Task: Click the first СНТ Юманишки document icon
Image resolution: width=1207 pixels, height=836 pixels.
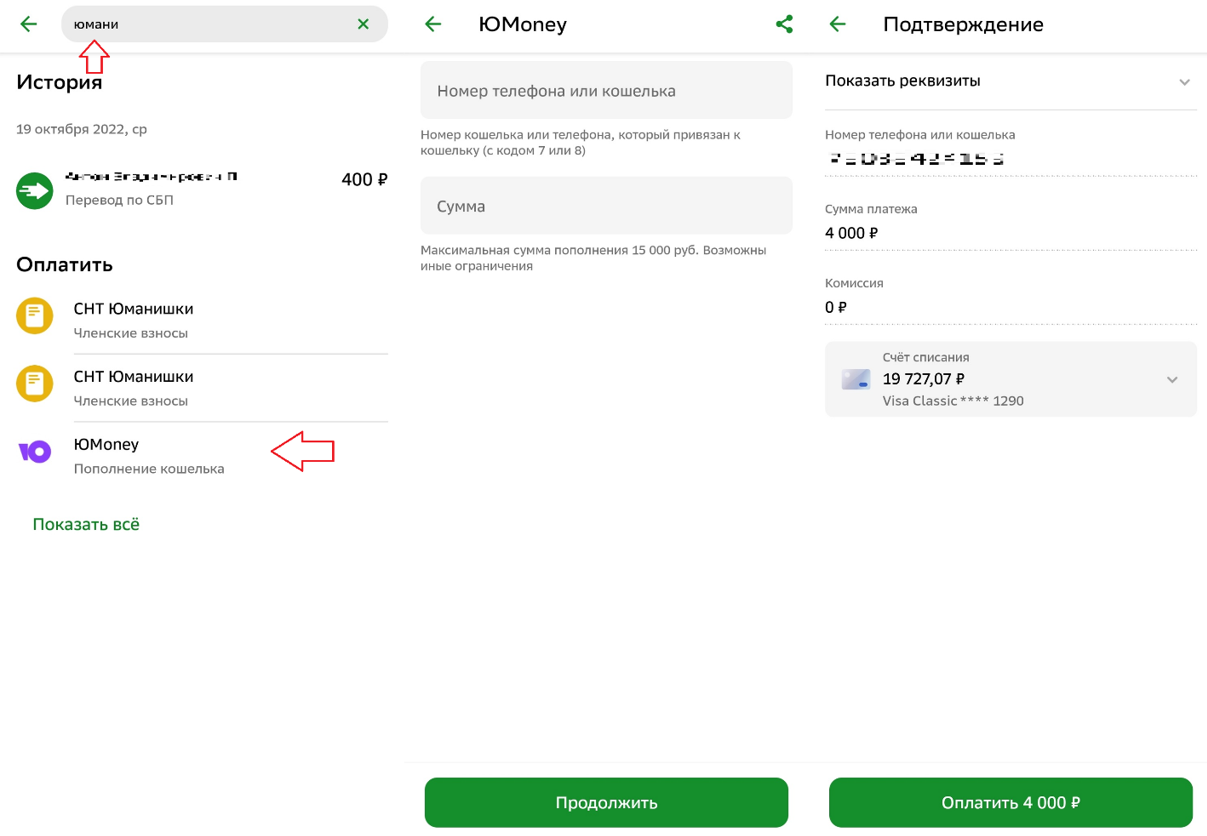Action: [35, 316]
